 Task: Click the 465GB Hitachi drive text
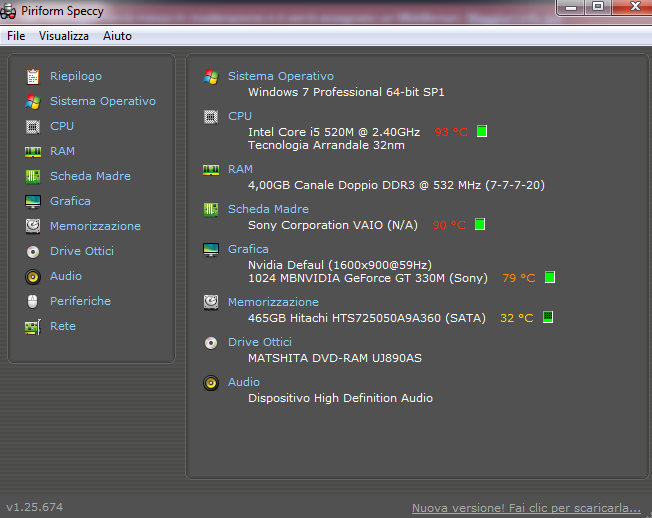point(367,318)
